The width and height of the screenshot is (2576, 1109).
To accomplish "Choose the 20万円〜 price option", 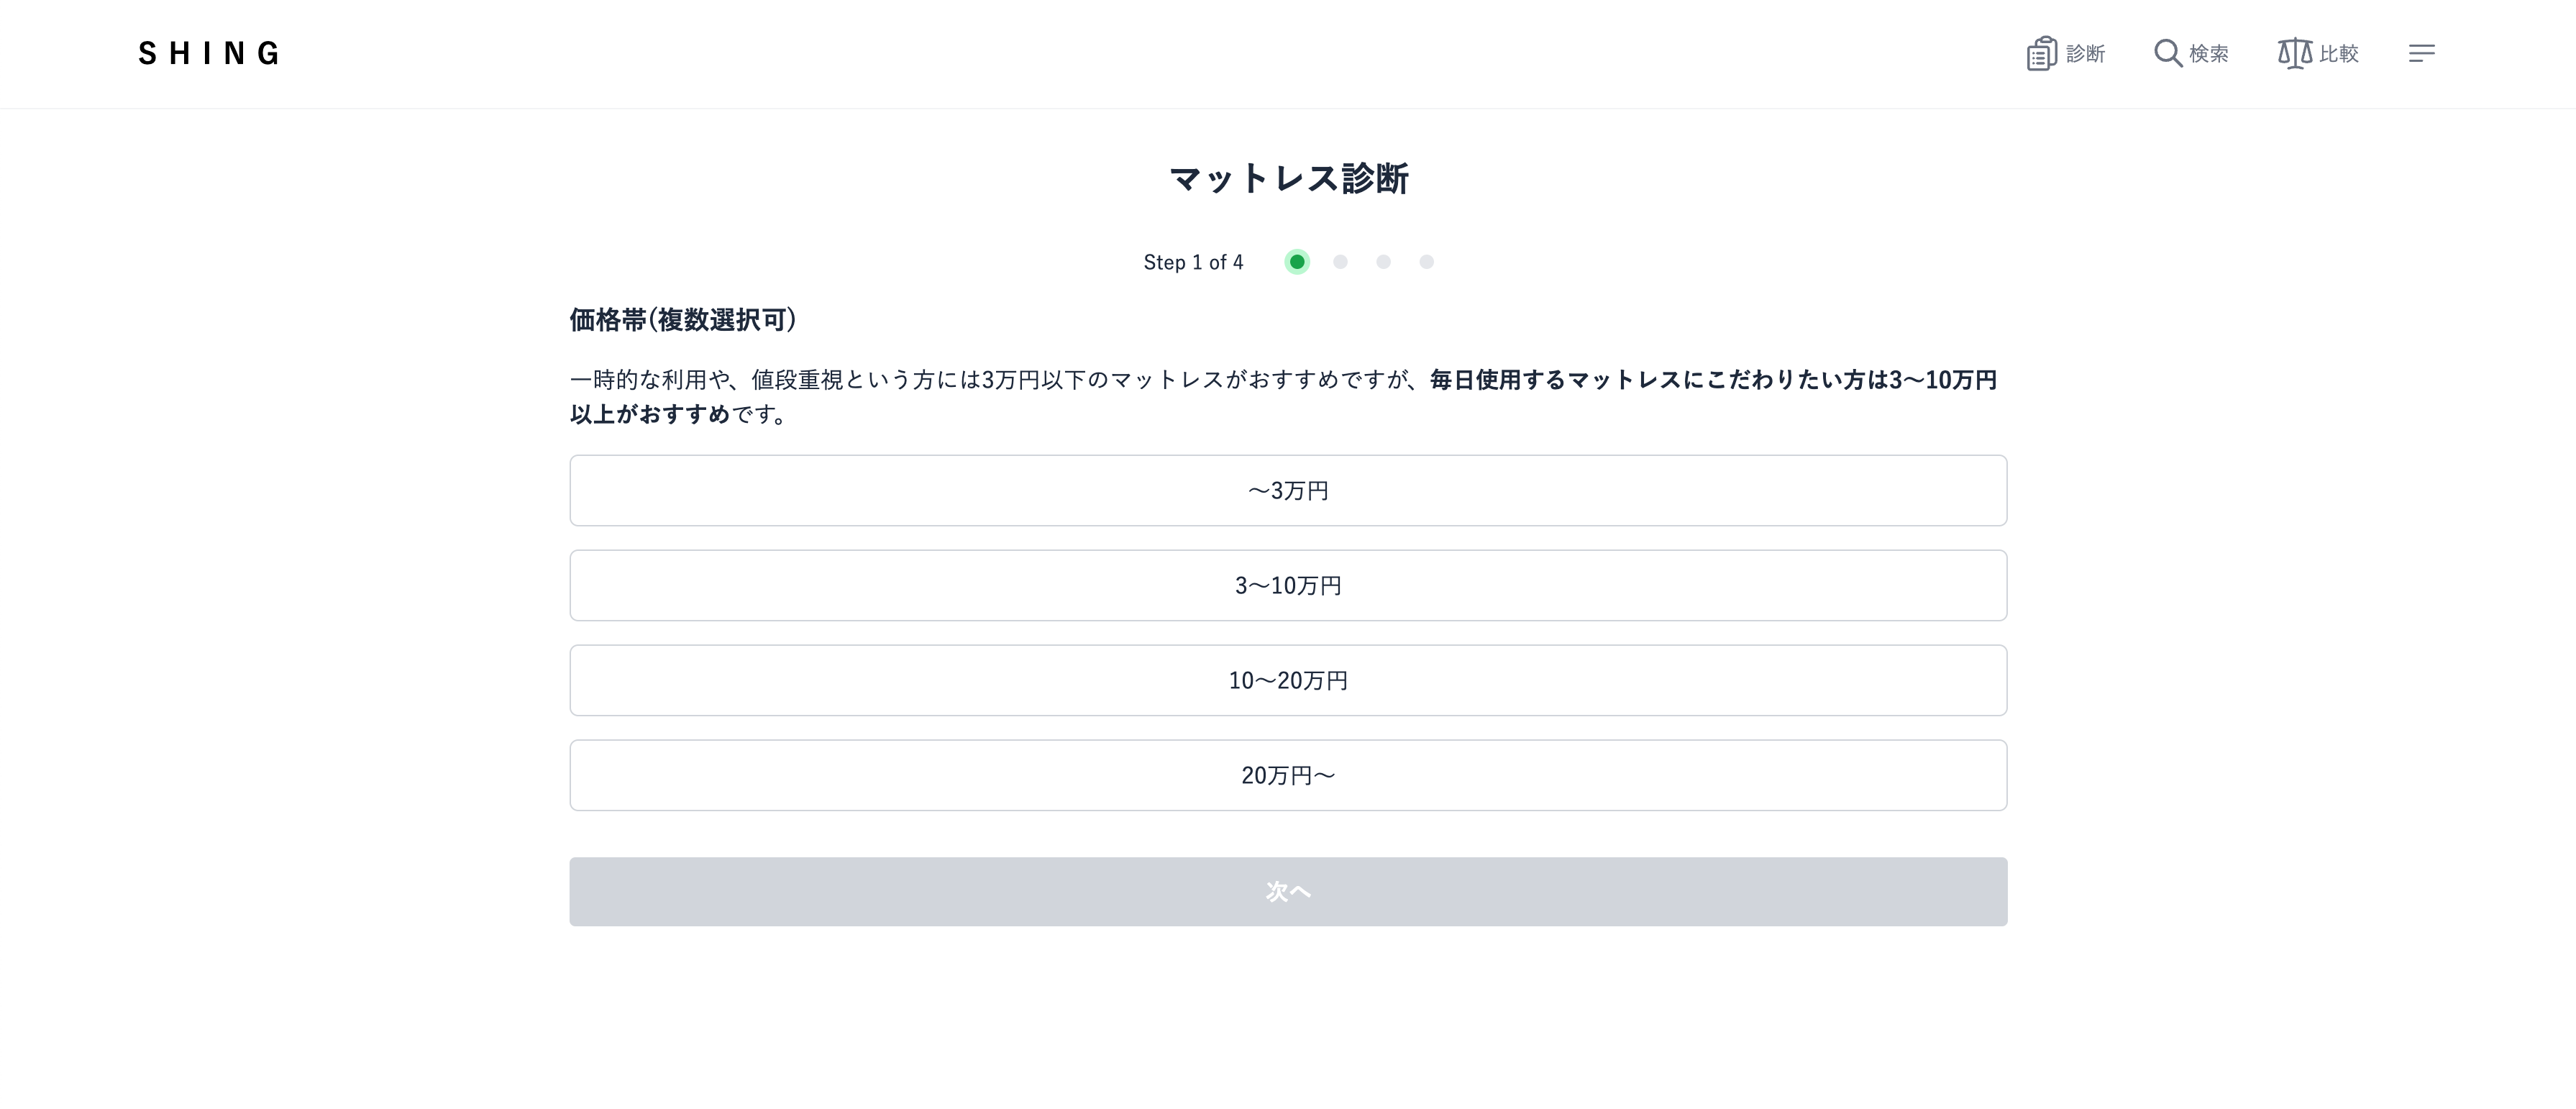I will coord(1288,776).
